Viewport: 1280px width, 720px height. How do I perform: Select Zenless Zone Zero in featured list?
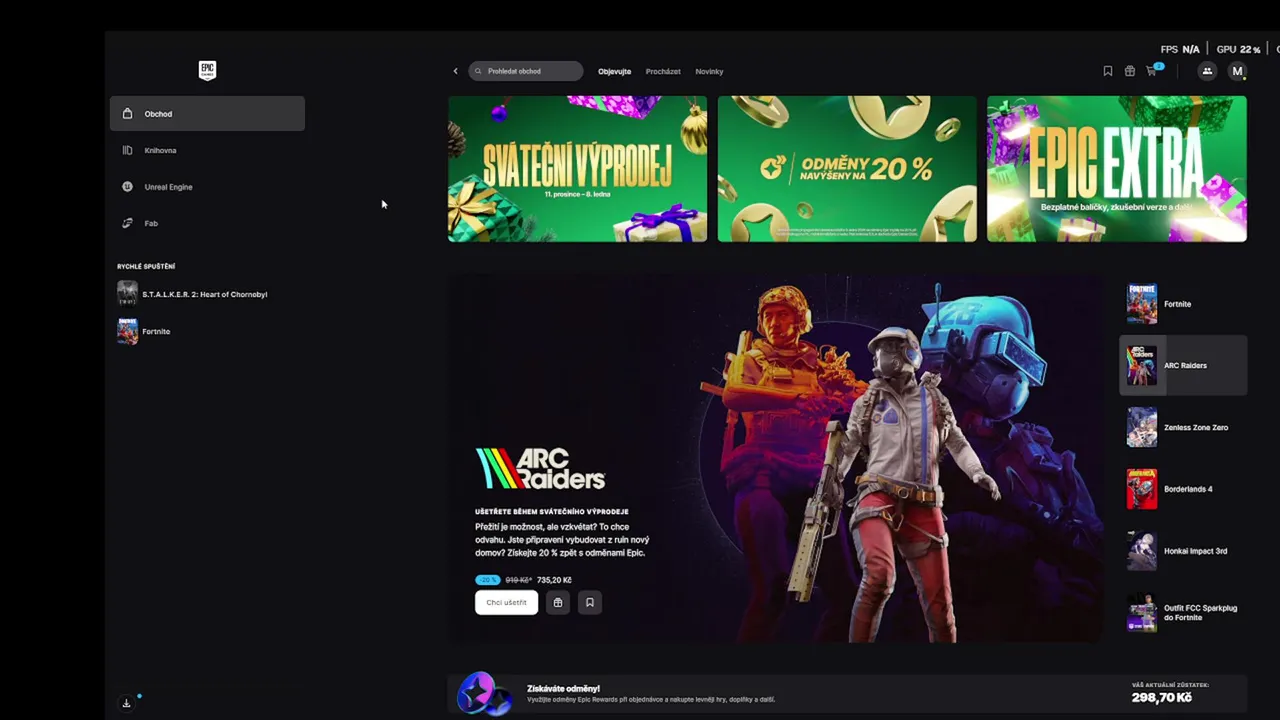(x=1183, y=427)
